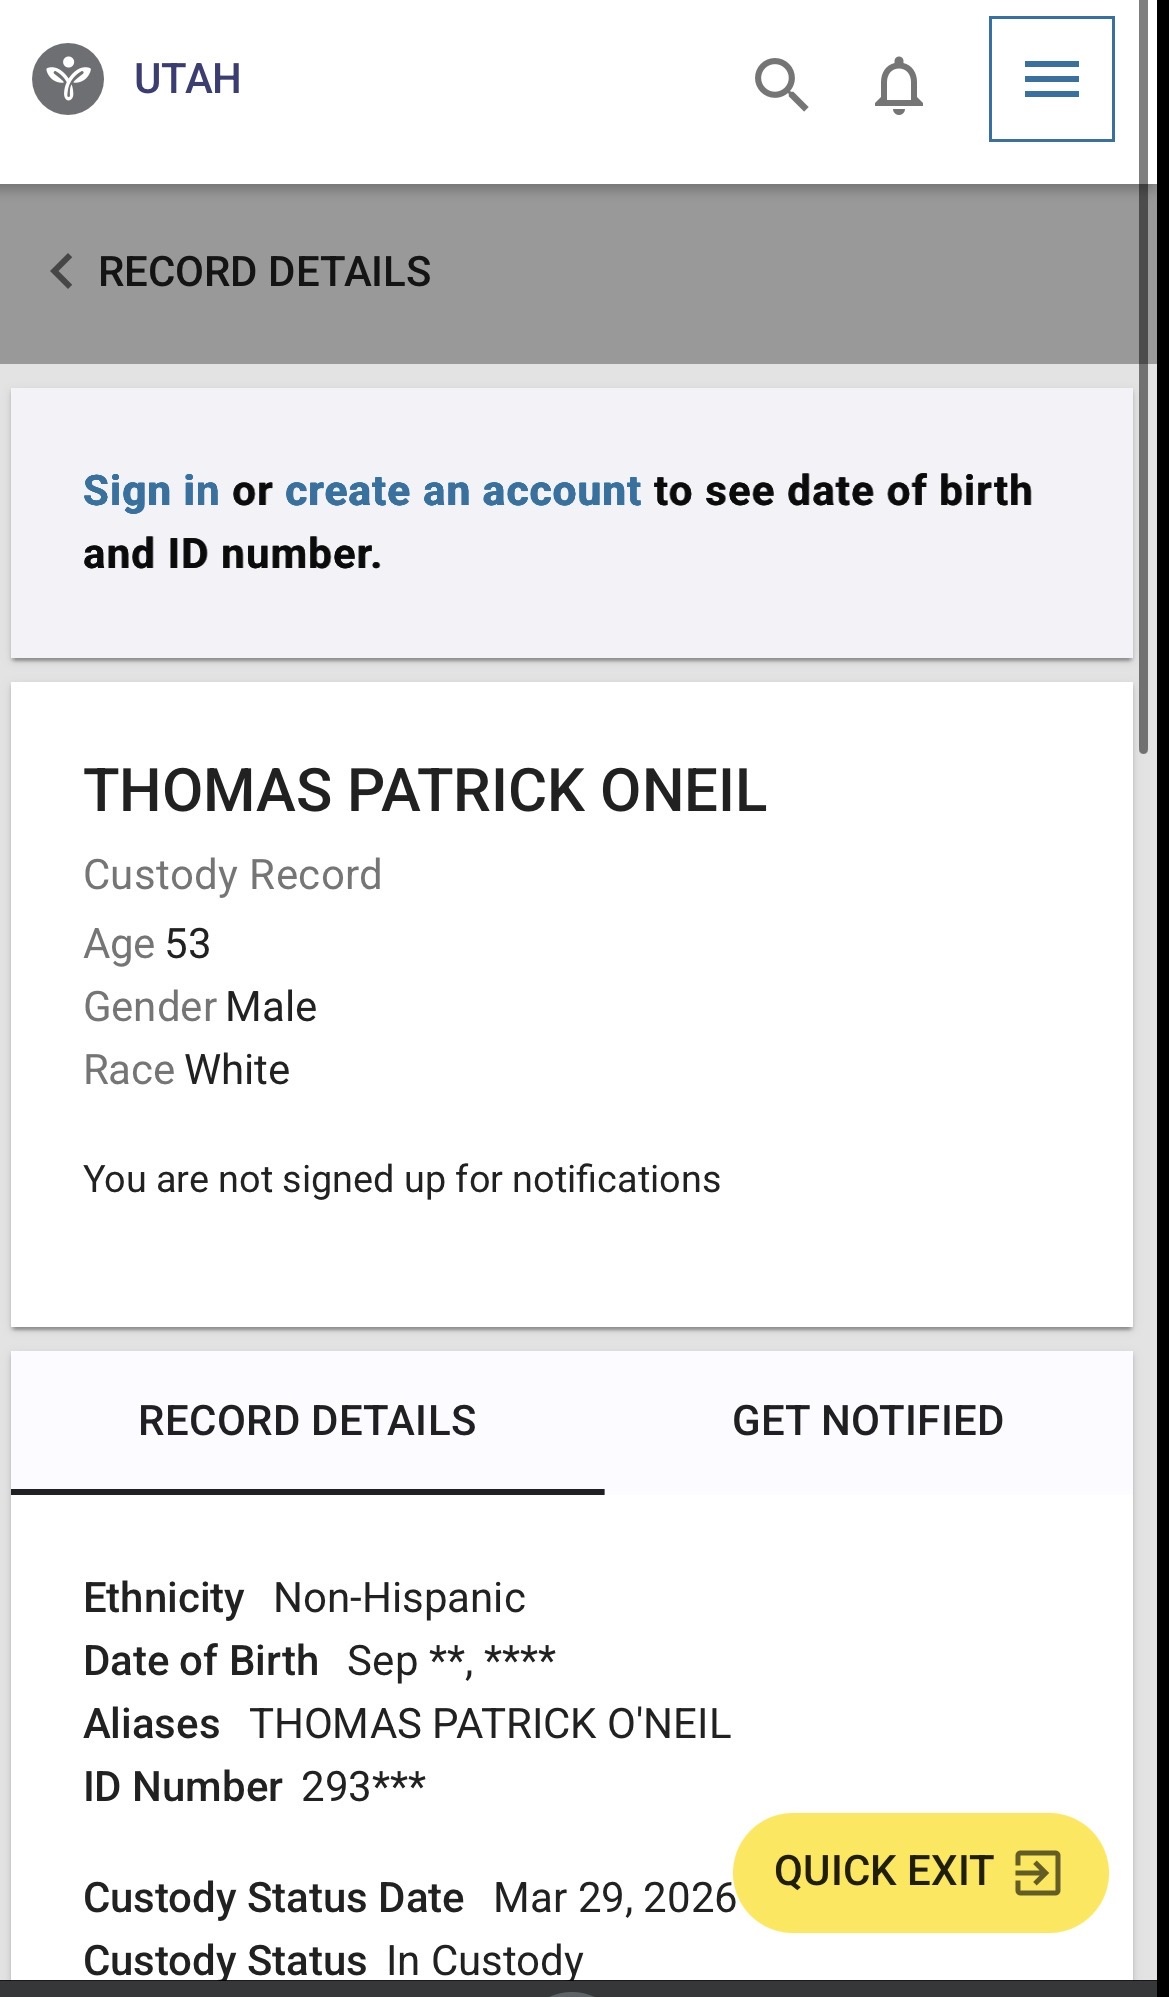Click the RECORD DETAILS header title
This screenshot has height=1997, width=1169.
click(264, 272)
